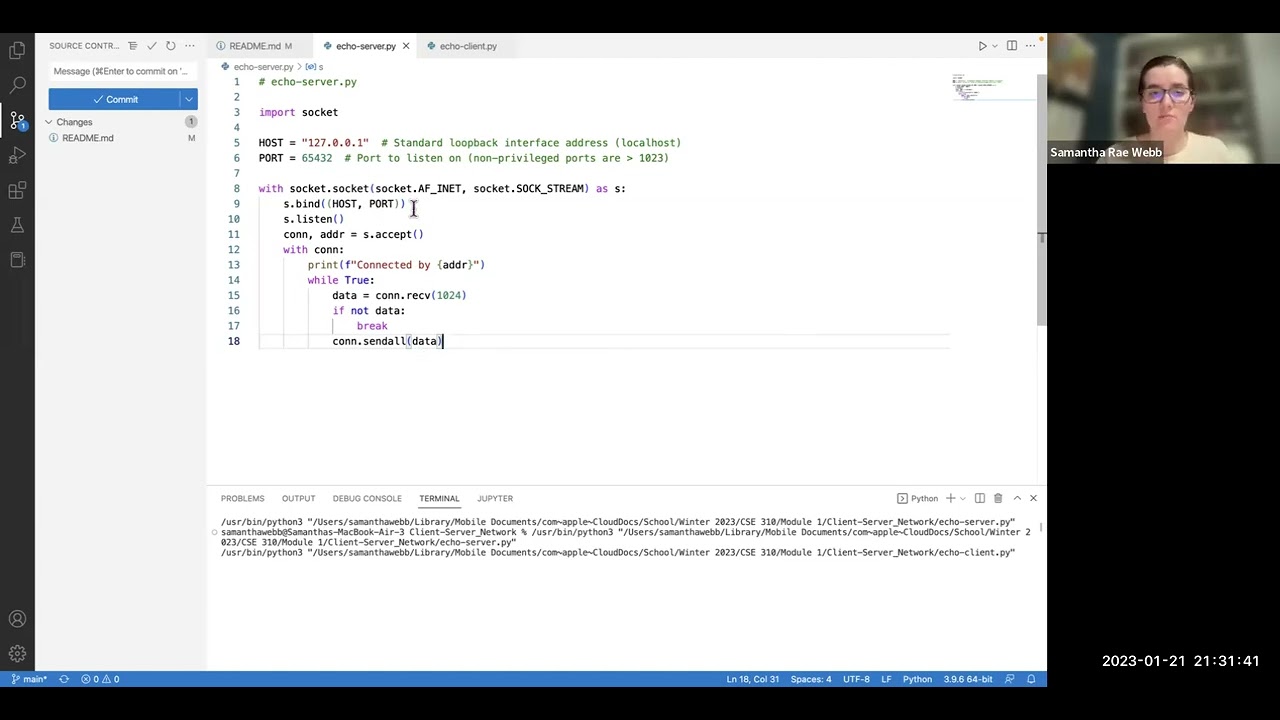Viewport: 1280px width, 720px height.
Task: Click the 'import socket' line in editor
Action: (298, 112)
